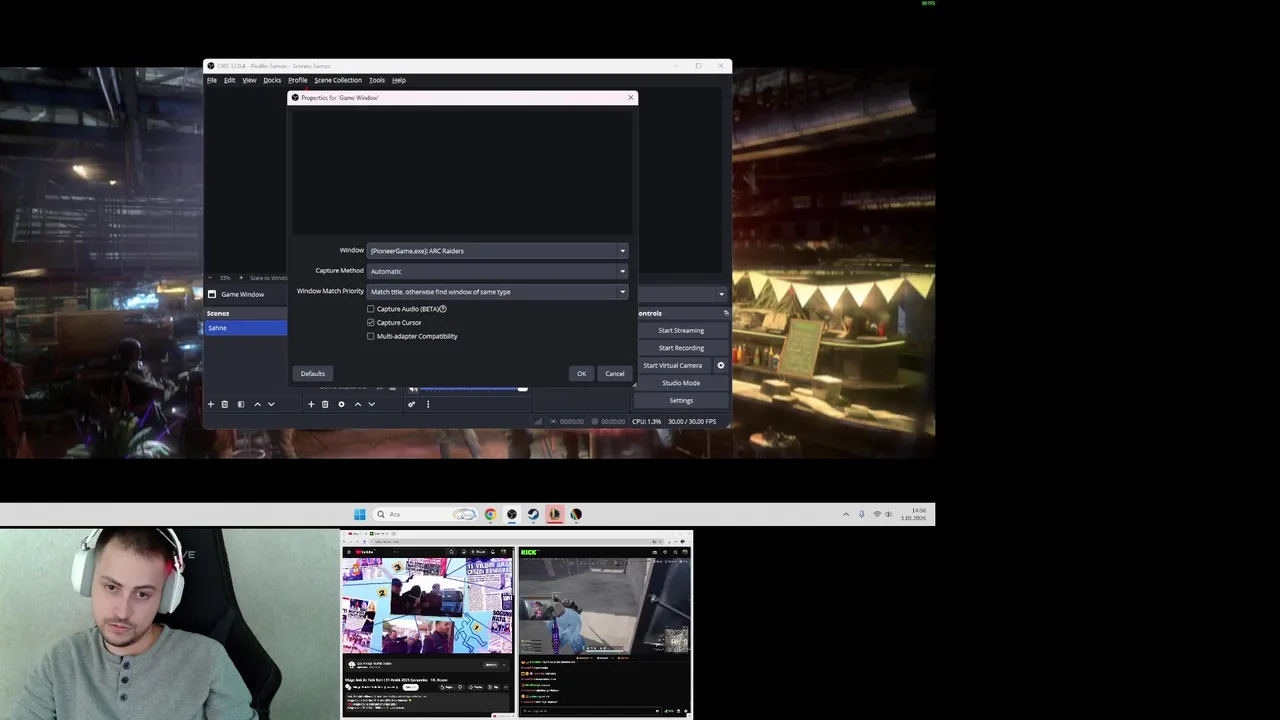Viewport: 1280px width, 720px height.
Task: Switch to OBS Studio taskbar icon
Action: point(512,514)
